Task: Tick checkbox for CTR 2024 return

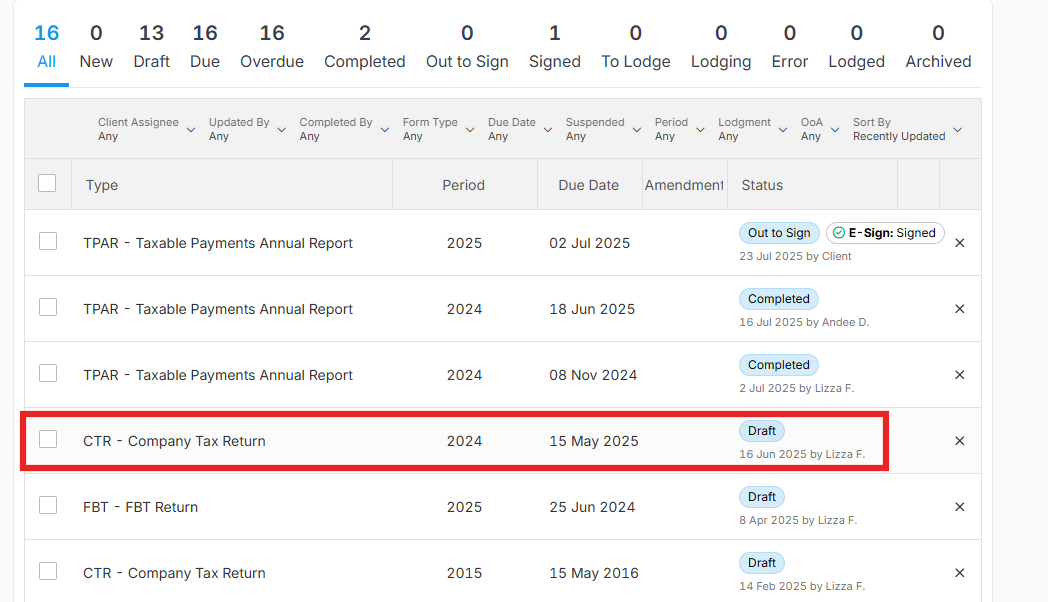Action: click(47, 440)
